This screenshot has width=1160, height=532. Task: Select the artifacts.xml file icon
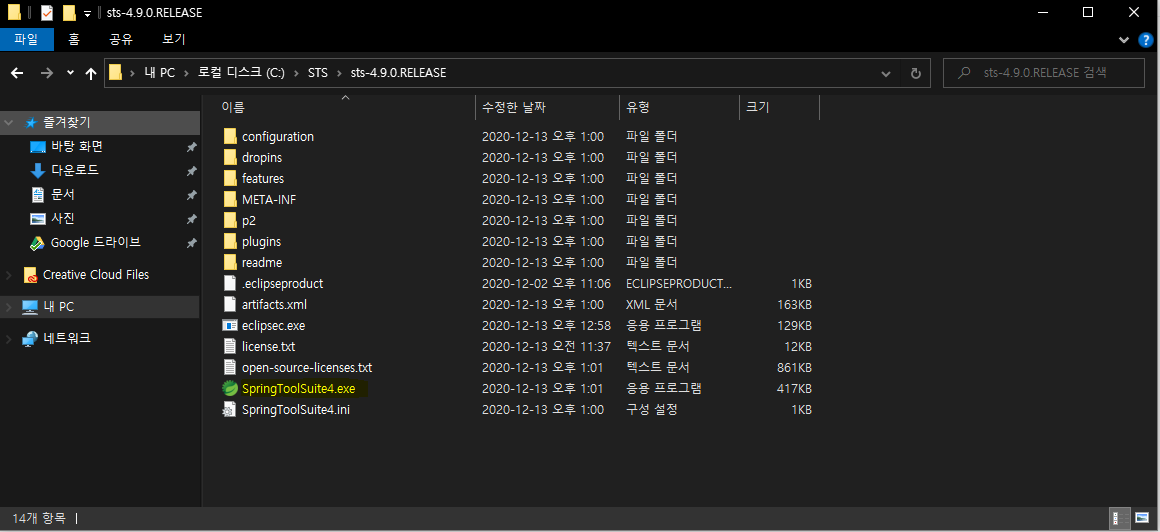click(229, 304)
